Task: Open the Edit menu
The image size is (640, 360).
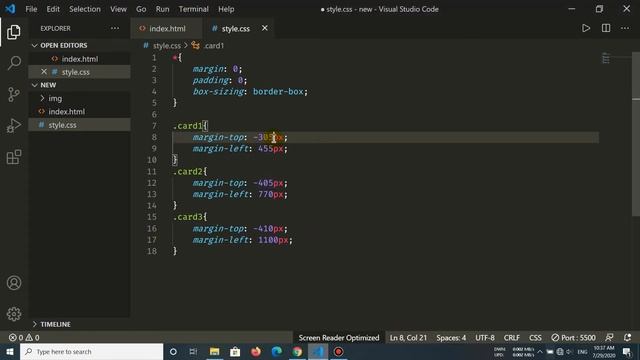Action: coord(53,9)
